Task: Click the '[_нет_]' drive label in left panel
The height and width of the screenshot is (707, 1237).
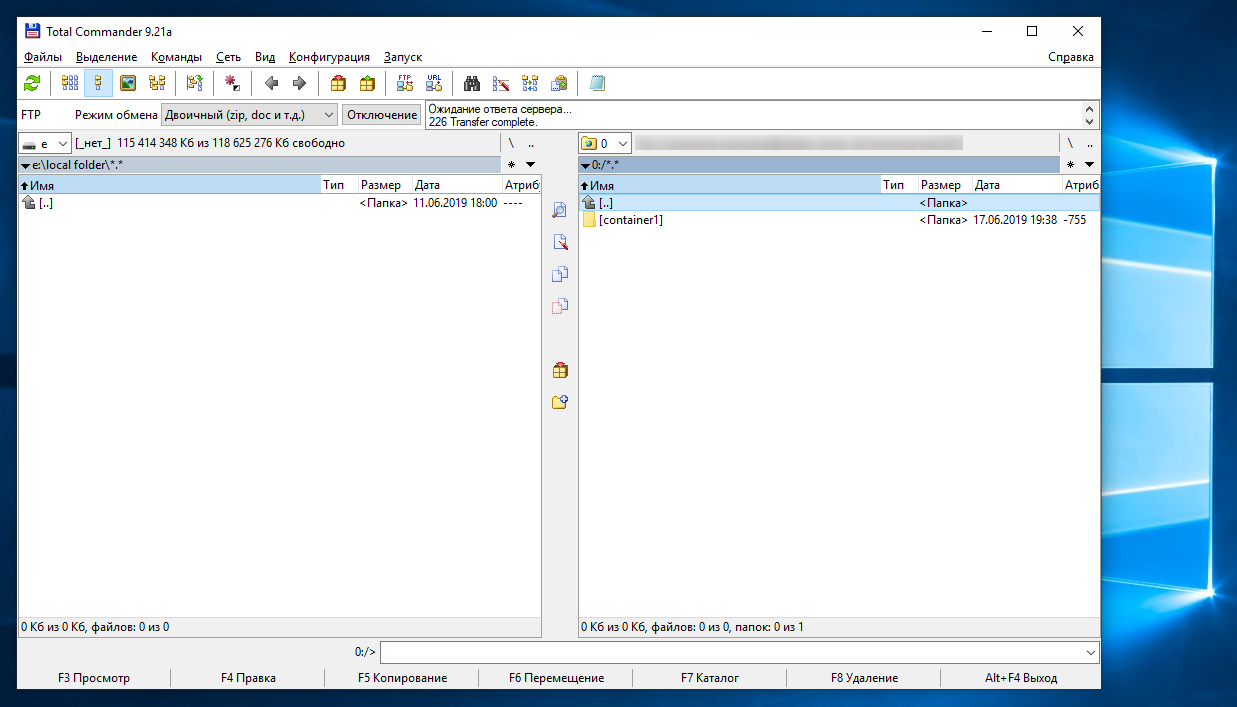Action: pyautogui.click(x=93, y=143)
